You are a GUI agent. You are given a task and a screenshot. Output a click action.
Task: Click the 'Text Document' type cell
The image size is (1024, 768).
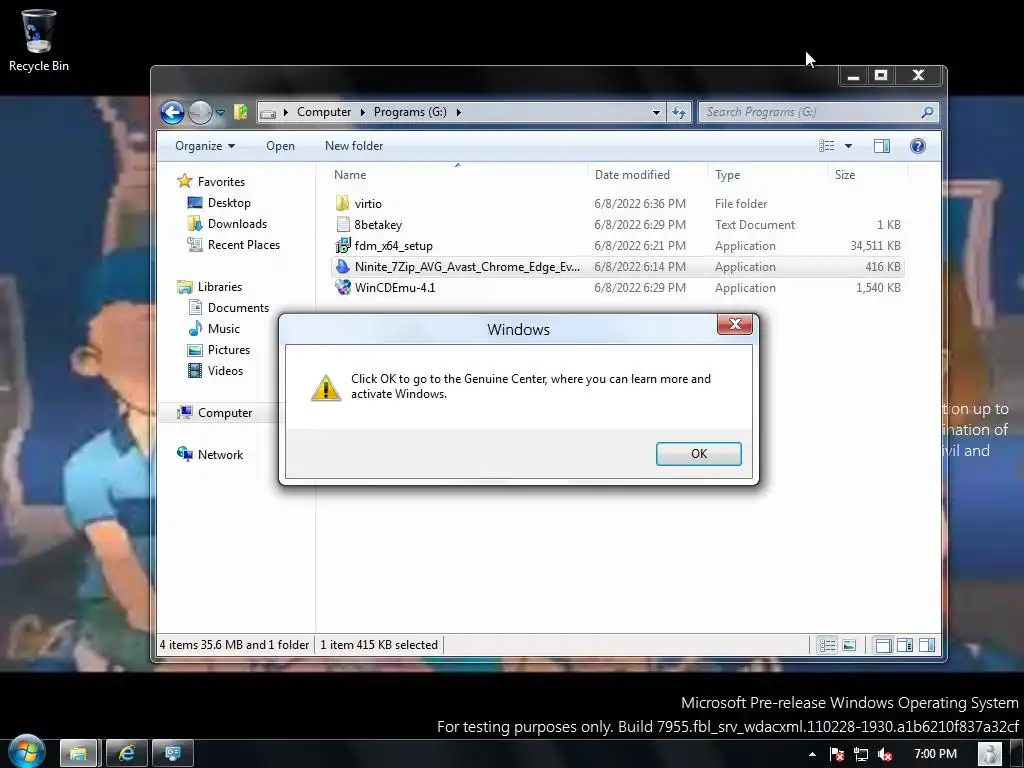pyautogui.click(x=755, y=225)
